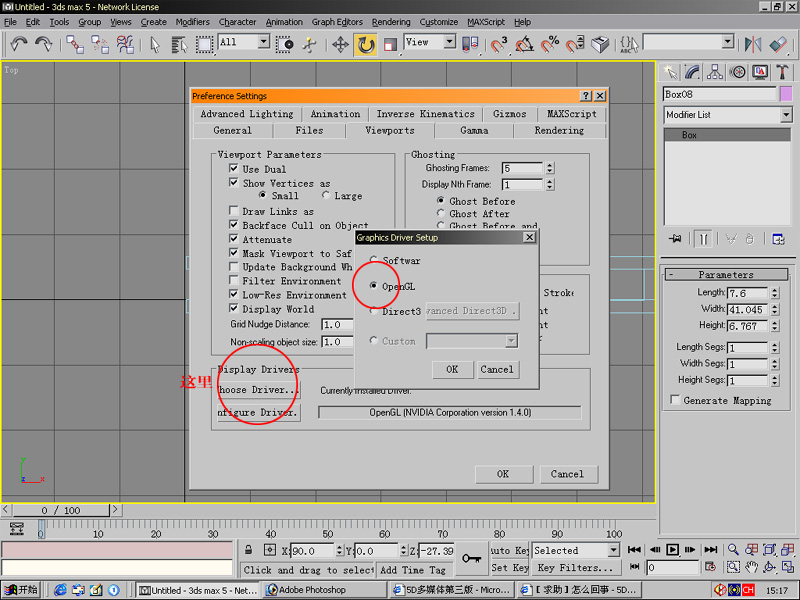Enable the Draw Links as checkbox

point(234,211)
